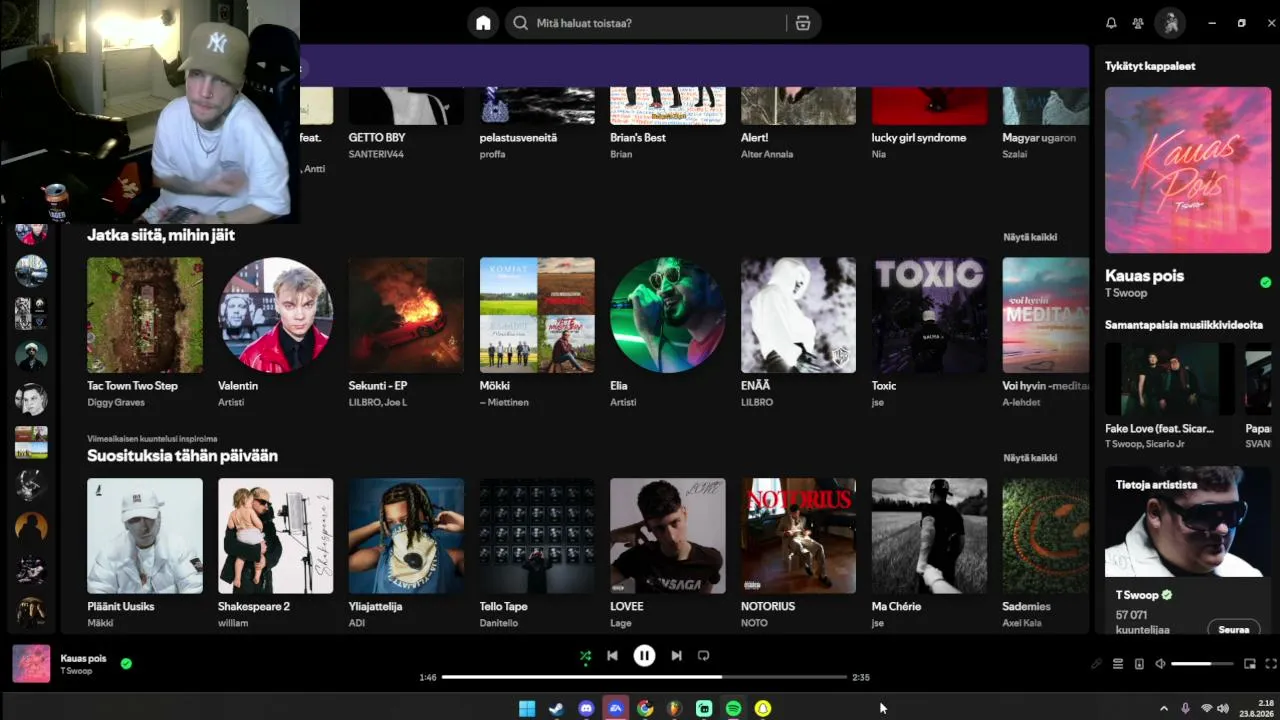Mute the speaker volume icon
Image resolution: width=1280 pixels, height=720 pixels.
point(1160,664)
